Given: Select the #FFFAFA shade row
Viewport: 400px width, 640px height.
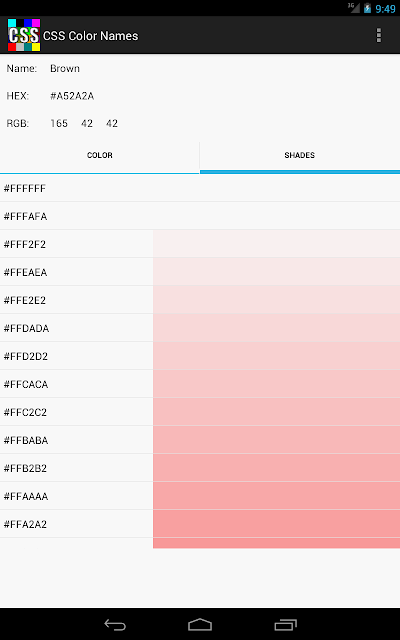Looking at the screenshot, I should [200, 216].
